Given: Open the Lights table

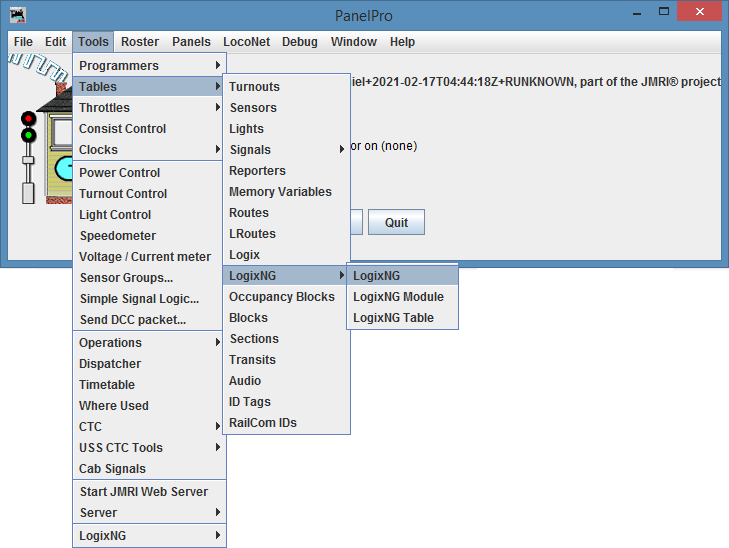Looking at the screenshot, I should 286,129.
